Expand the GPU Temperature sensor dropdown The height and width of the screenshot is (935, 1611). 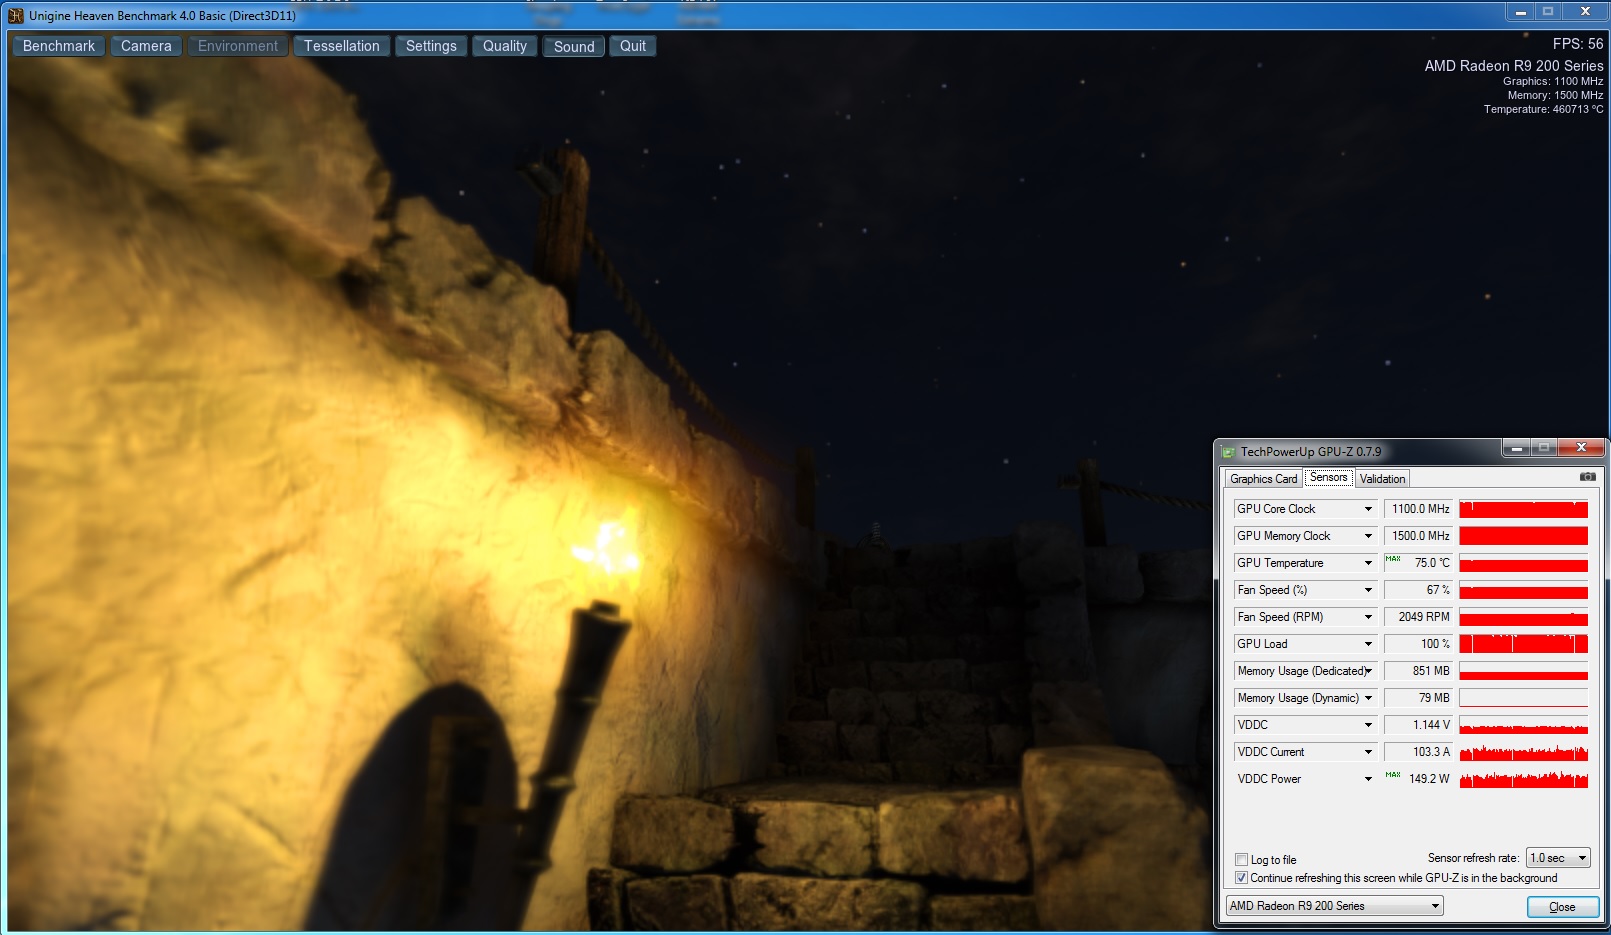[x=1368, y=563]
